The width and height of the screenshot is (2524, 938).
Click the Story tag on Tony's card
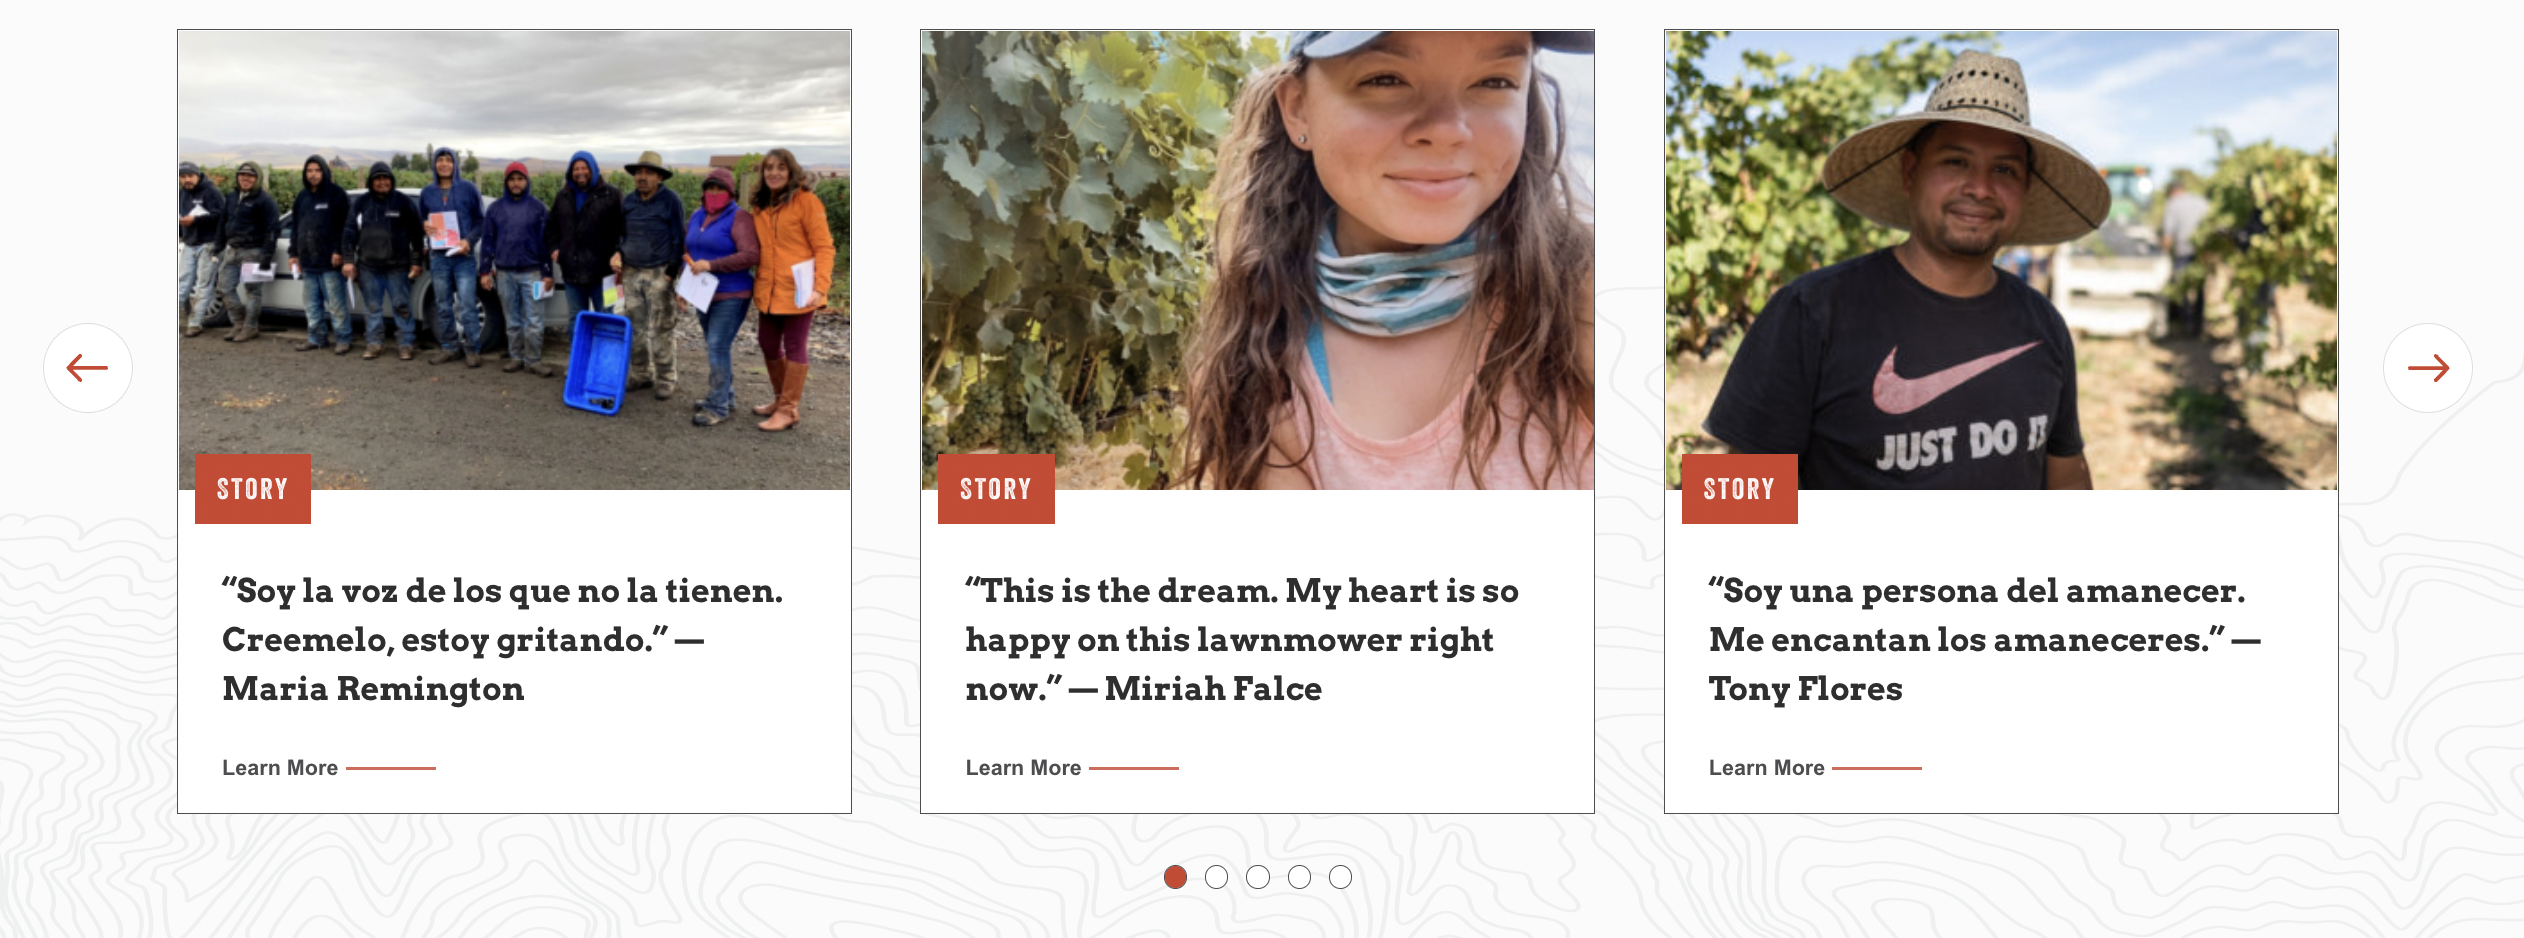[x=1739, y=489]
